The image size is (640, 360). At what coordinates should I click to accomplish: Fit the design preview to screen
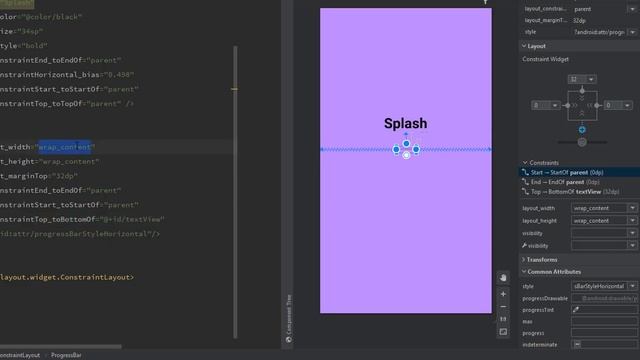[x=503, y=332]
